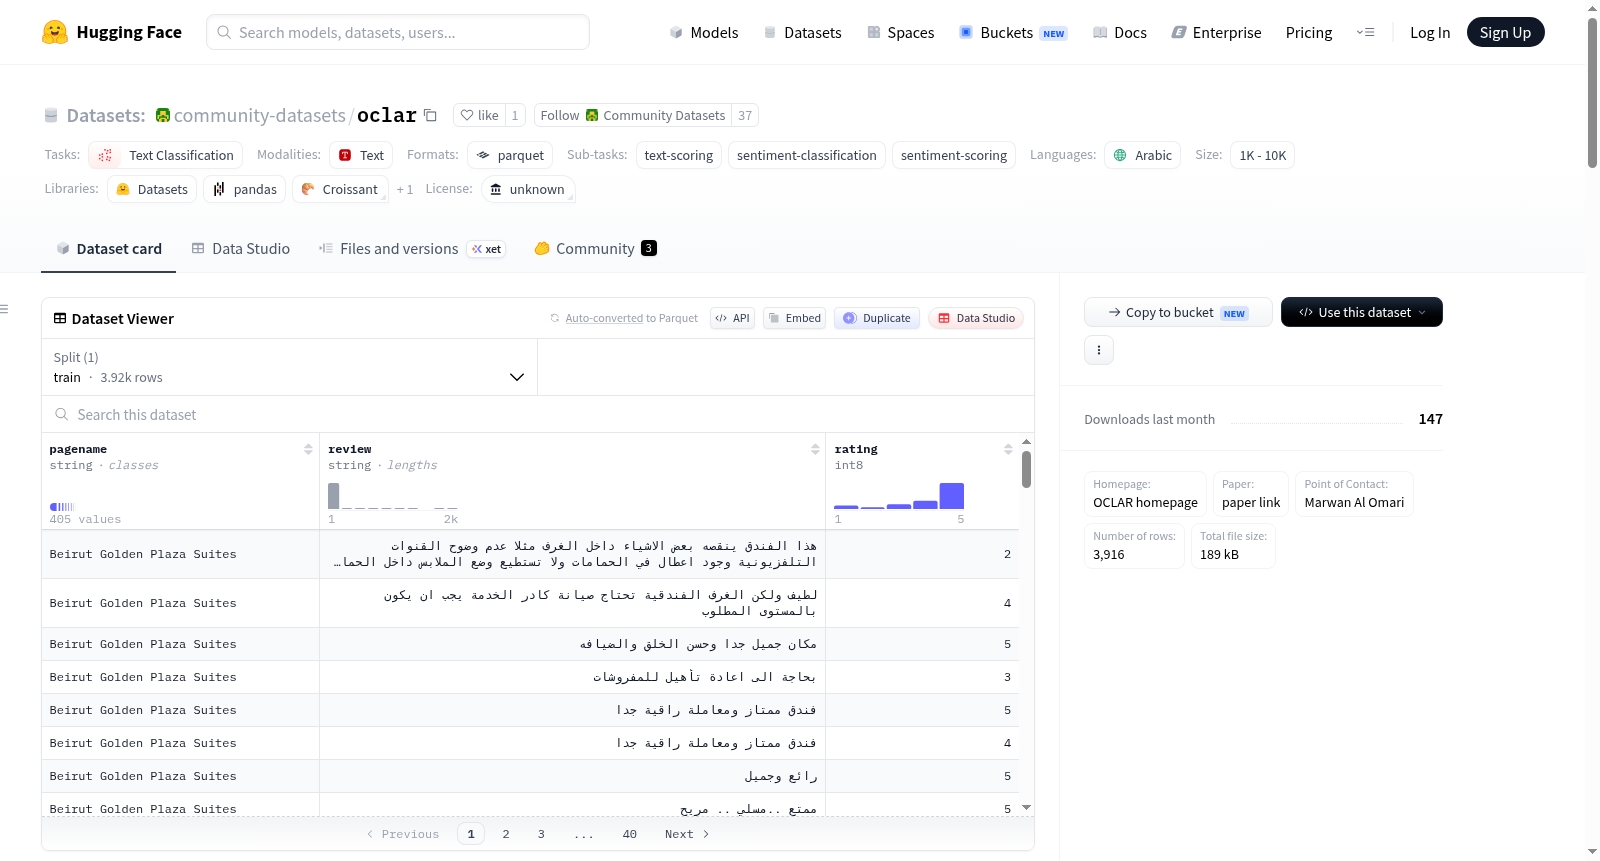Open the API button in viewer
This screenshot has width=1600, height=861.
click(x=732, y=318)
